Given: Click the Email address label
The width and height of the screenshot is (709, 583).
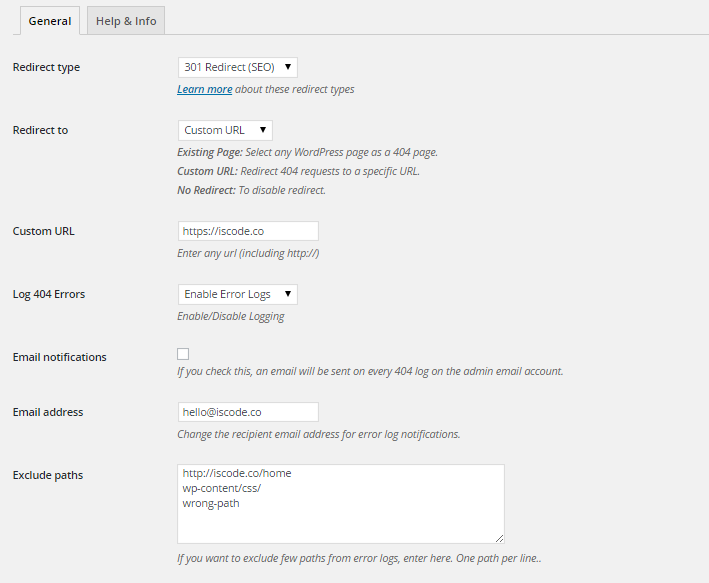Looking at the screenshot, I should click(x=48, y=412).
